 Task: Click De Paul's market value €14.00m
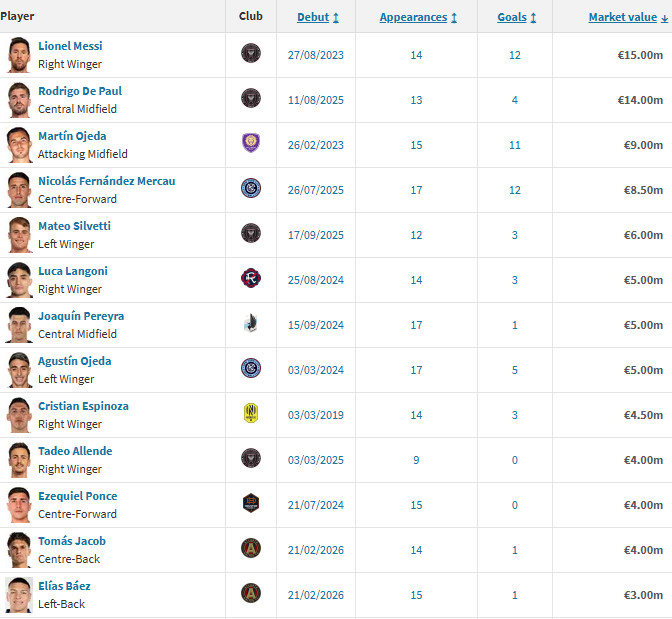640,100
